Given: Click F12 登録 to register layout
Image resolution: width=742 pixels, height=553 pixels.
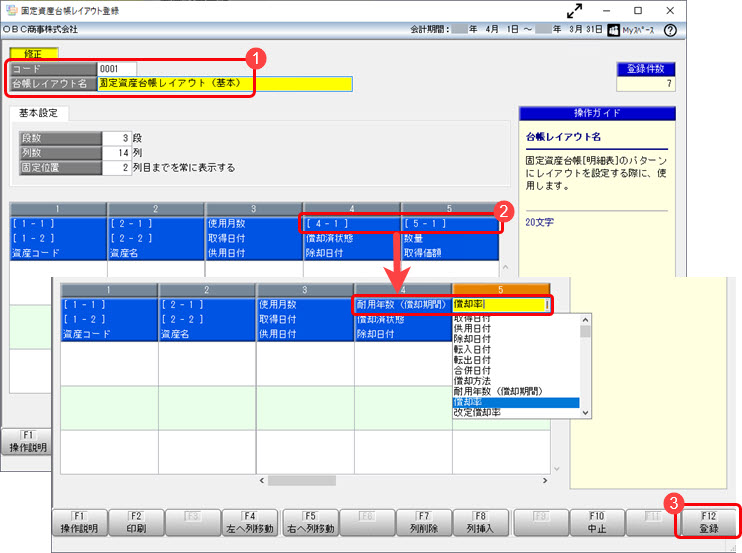Looking at the screenshot, I should pyautogui.click(x=708, y=521).
